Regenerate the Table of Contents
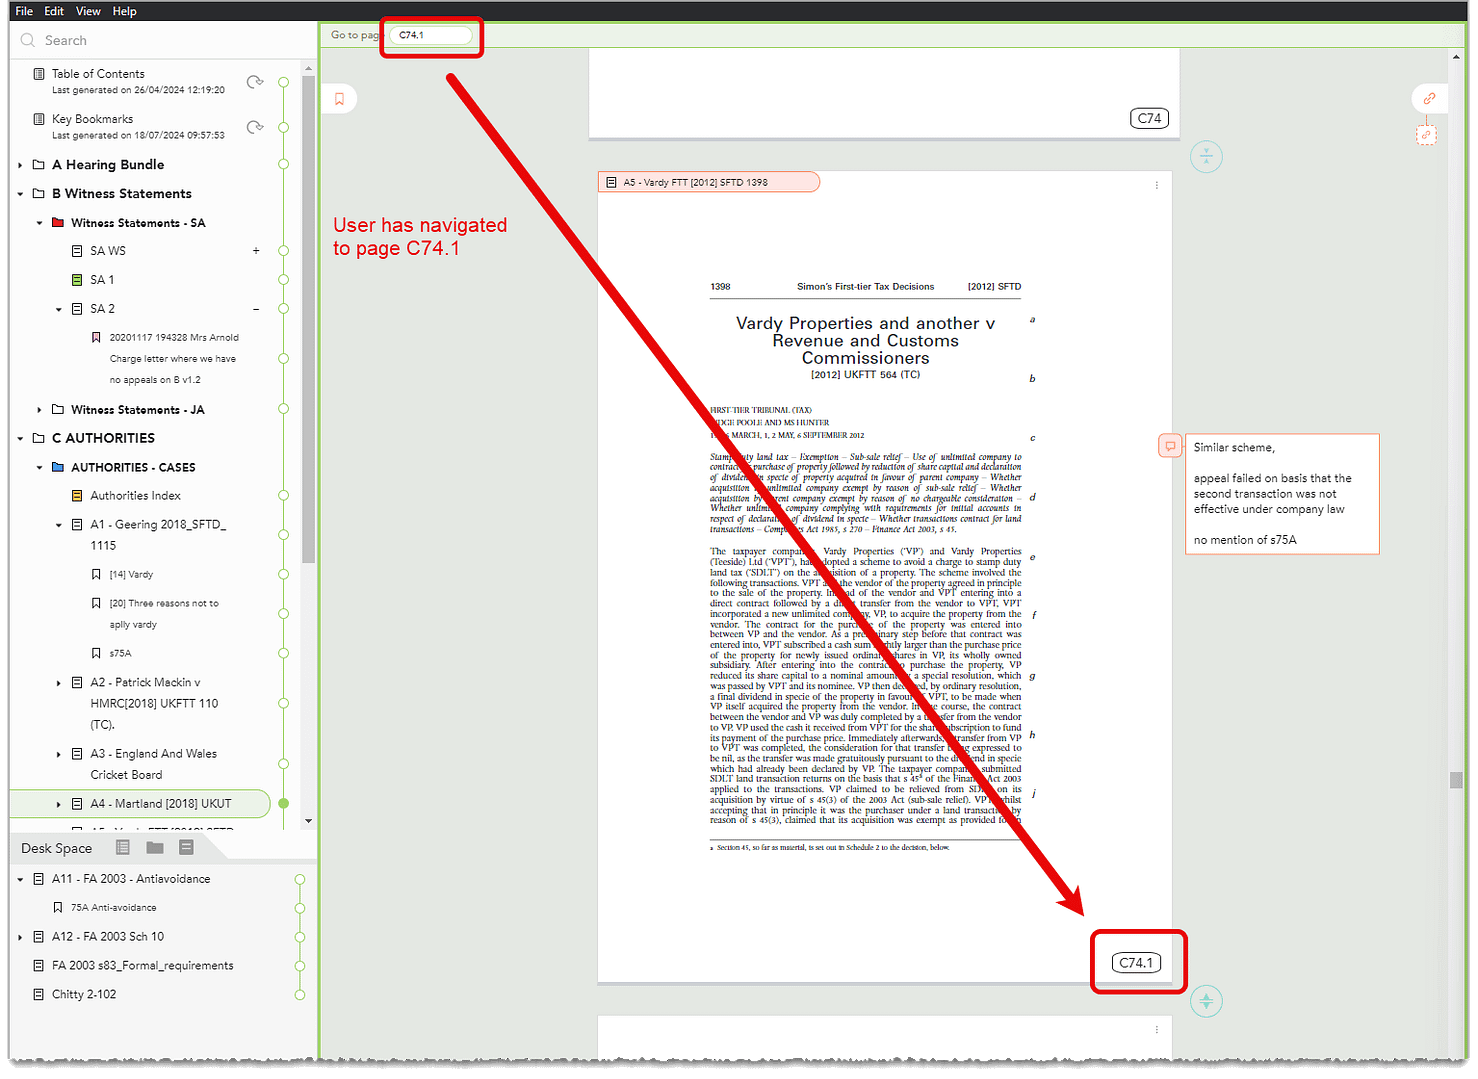This screenshot has width=1478, height=1079. pos(255,82)
